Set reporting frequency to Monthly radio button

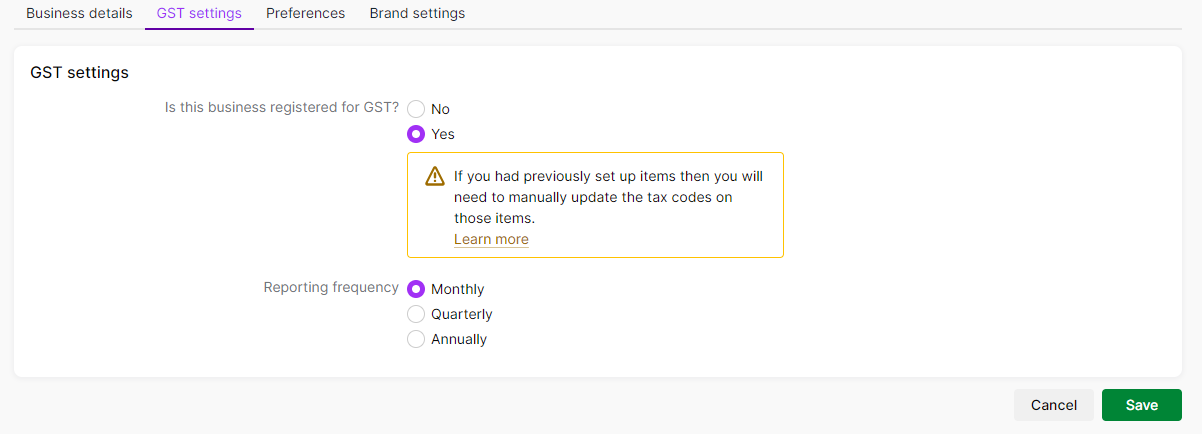point(416,289)
